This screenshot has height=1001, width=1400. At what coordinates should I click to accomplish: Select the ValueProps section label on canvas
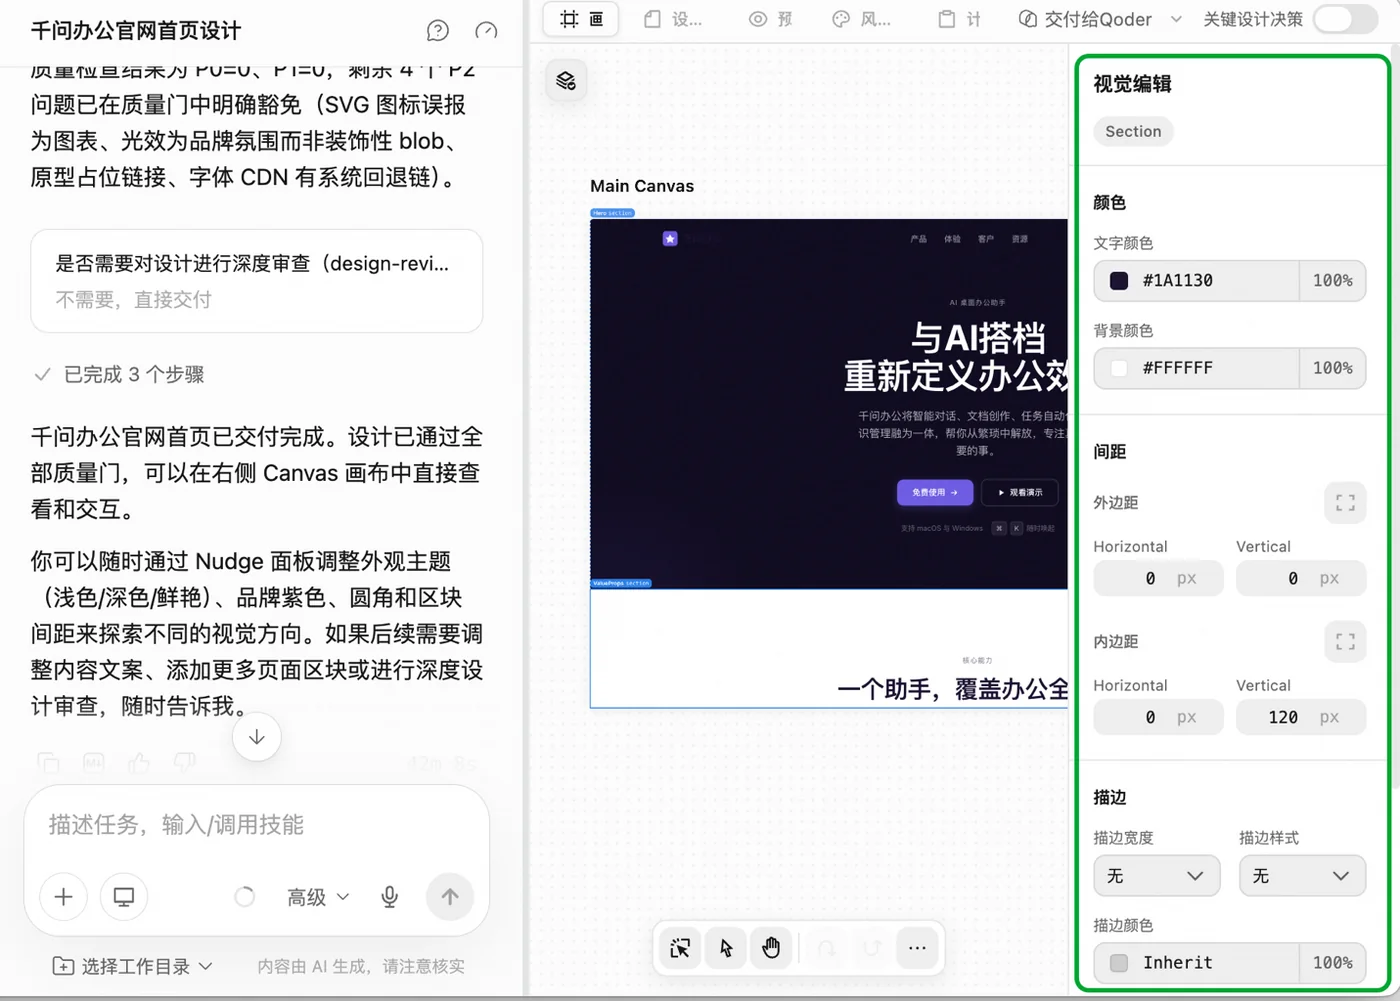pyautogui.click(x=621, y=583)
